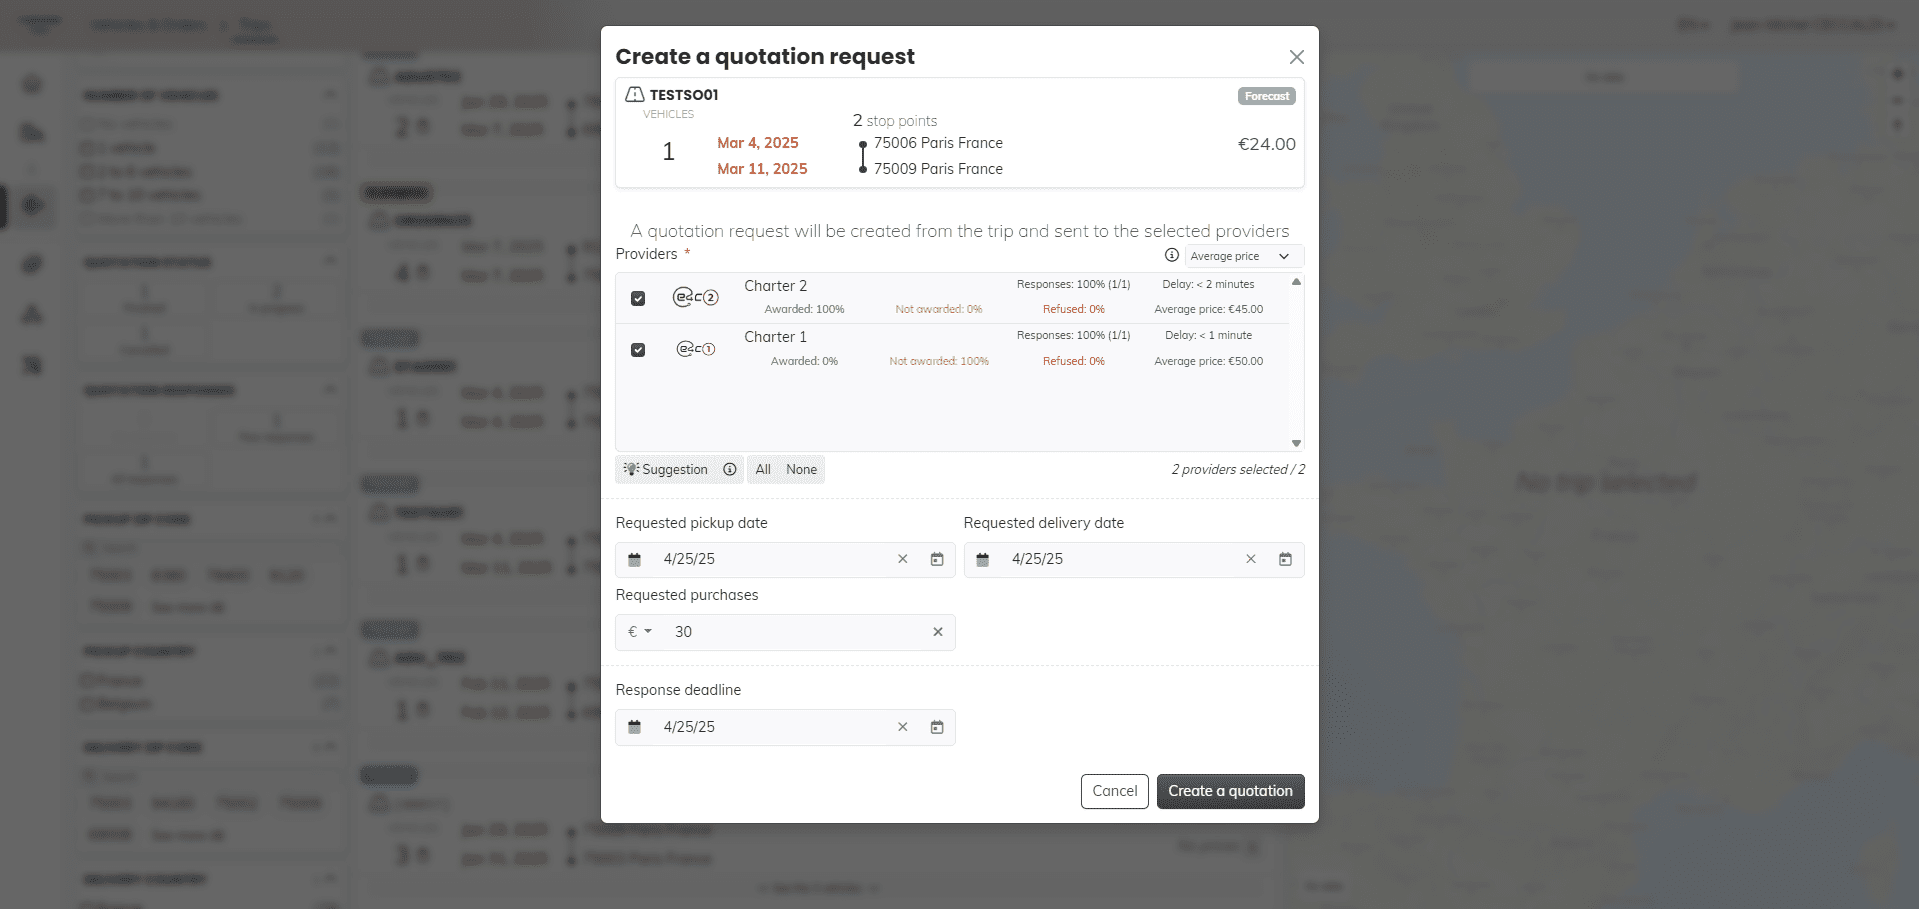Open the Average price sort dropdown
This screenshot has height=909, width=1919.
pos(1243,256)
